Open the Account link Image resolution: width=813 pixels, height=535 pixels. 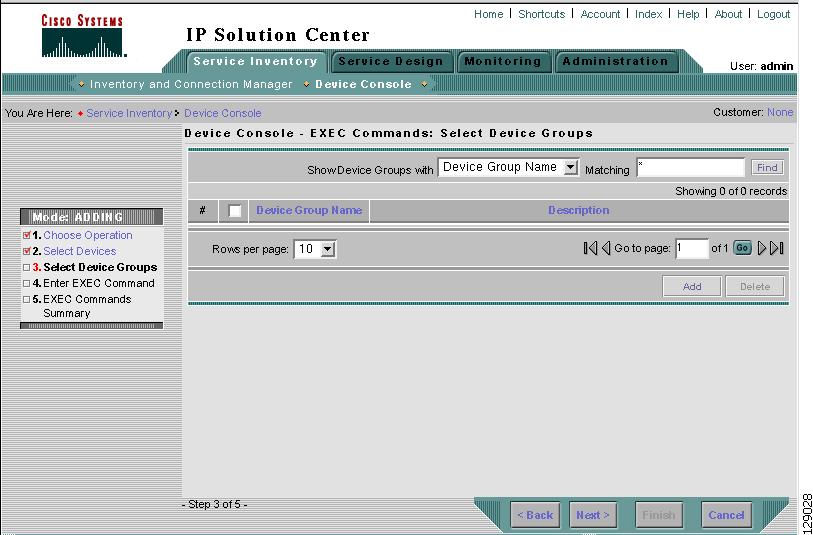tap(600, 15)
